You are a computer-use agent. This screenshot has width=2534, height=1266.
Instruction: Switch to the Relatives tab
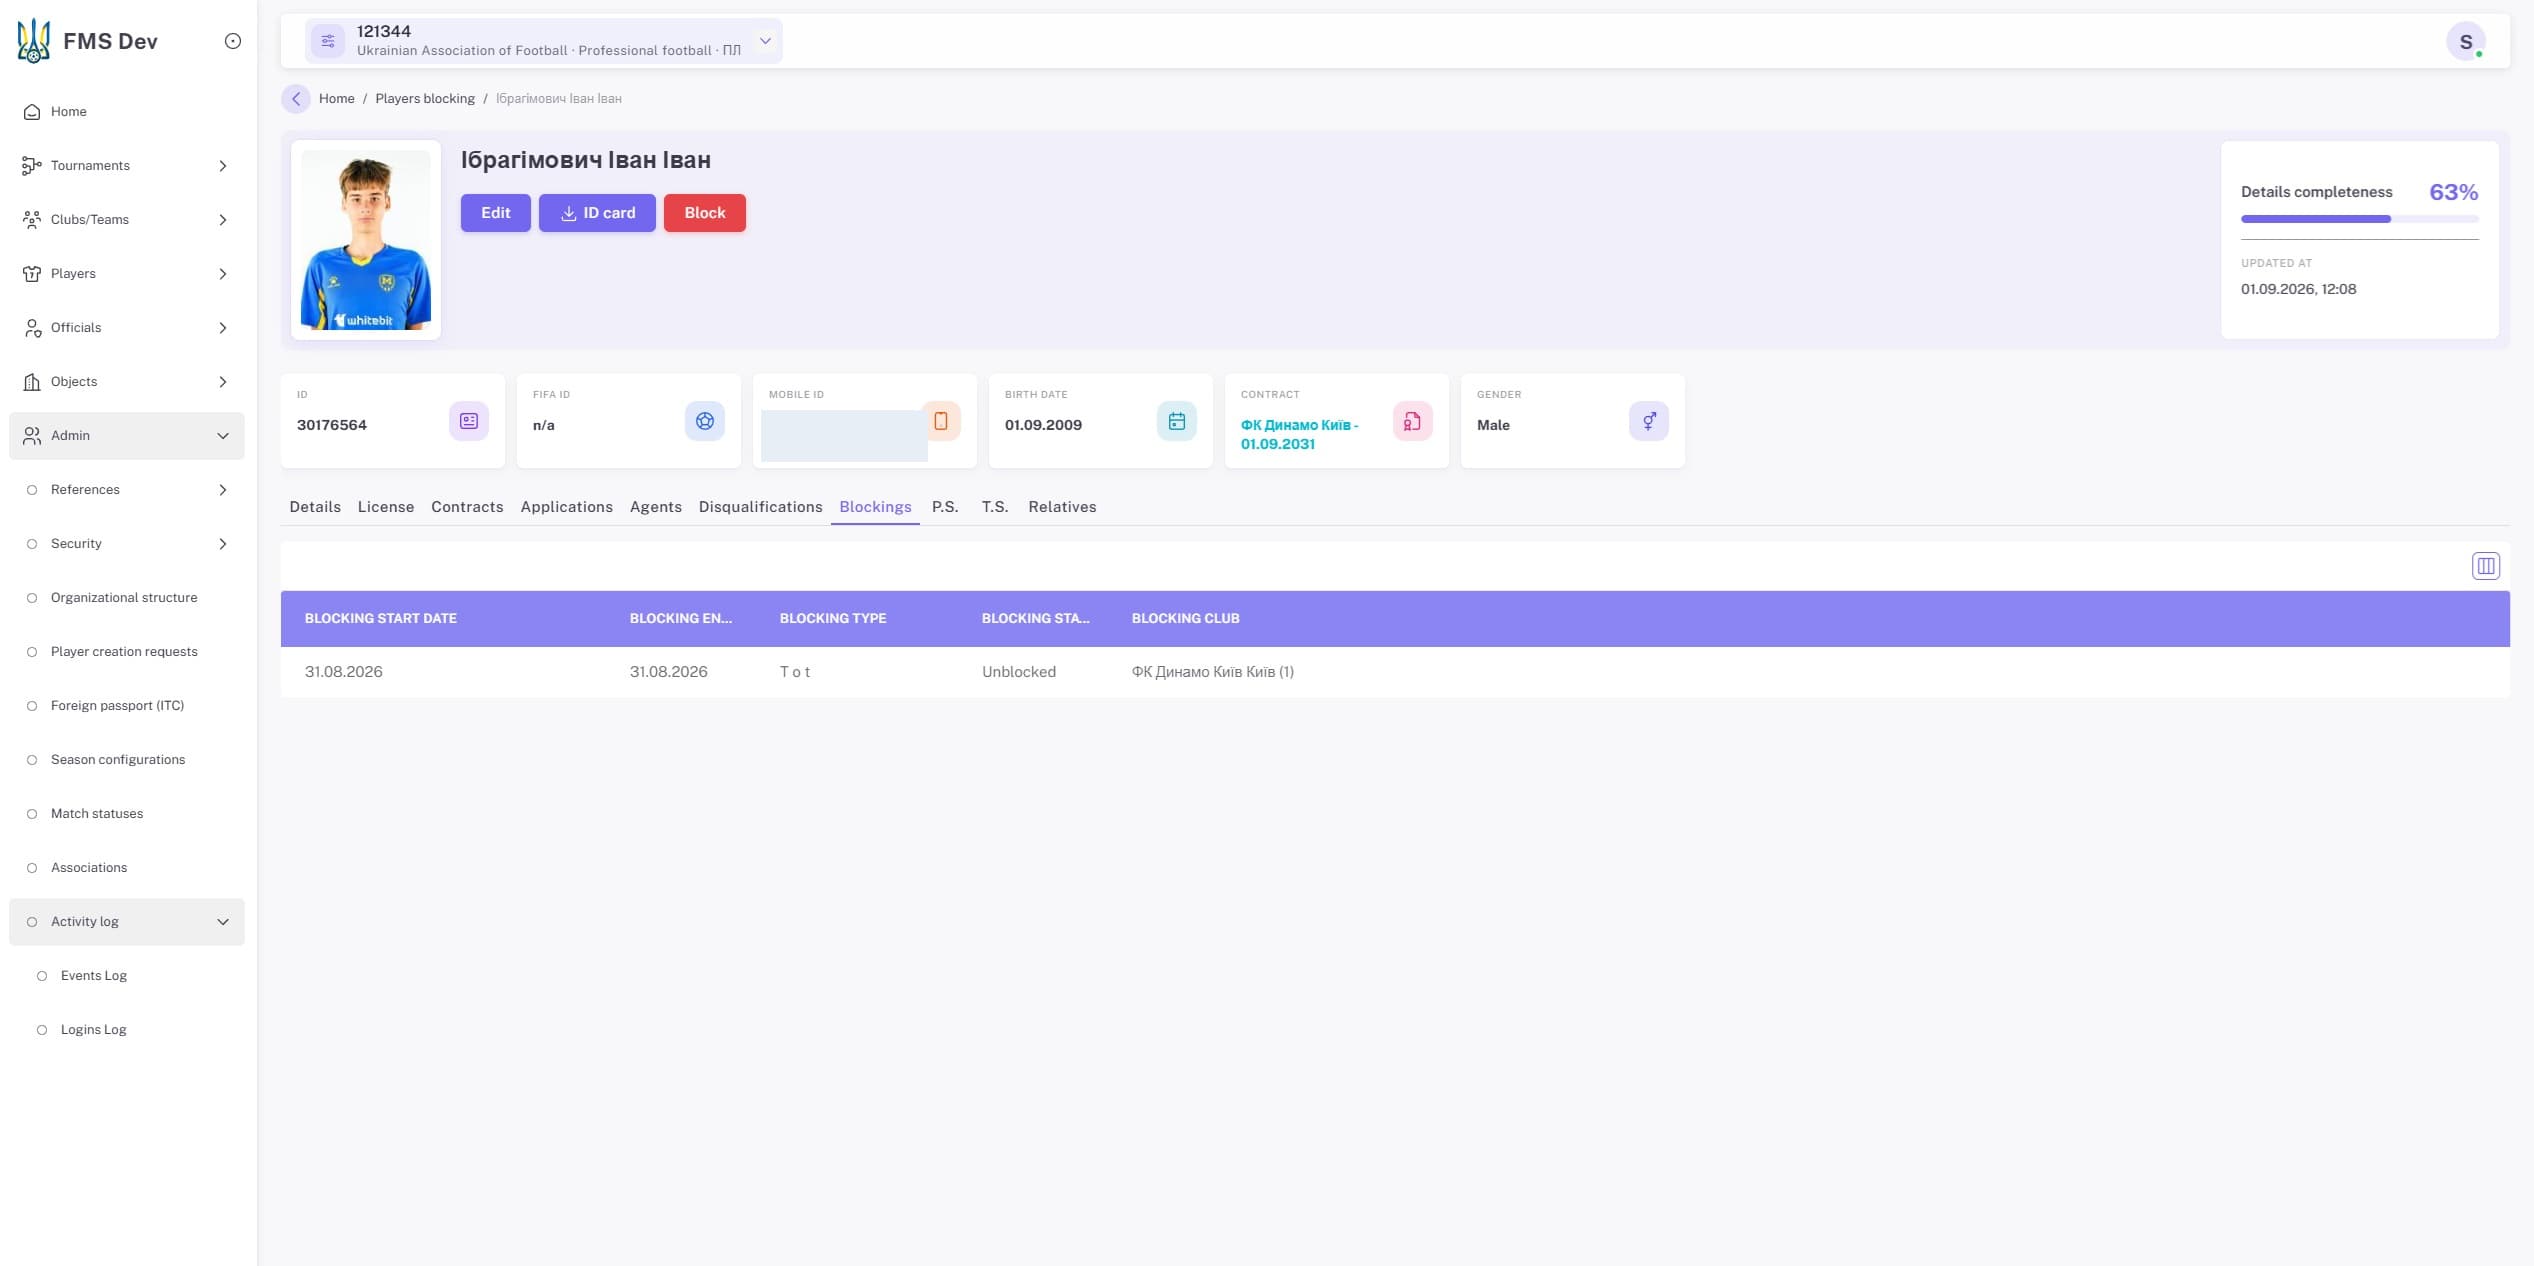[1062, 507]
